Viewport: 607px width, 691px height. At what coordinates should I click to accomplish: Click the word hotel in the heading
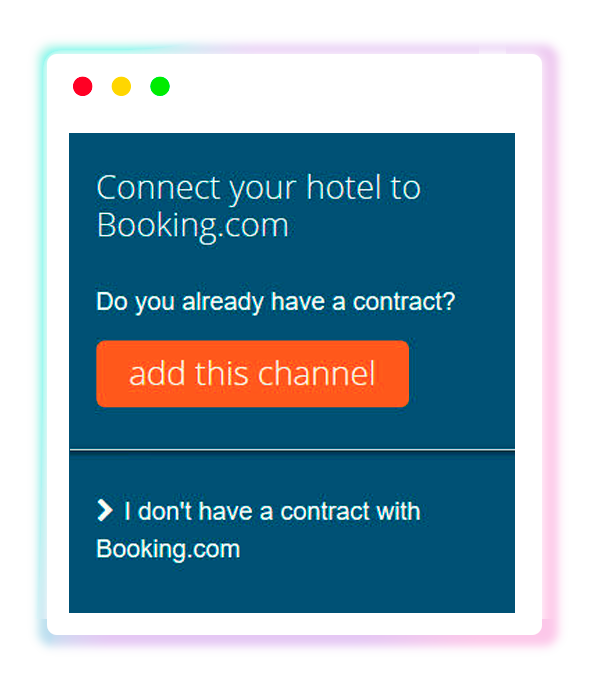[343, 187]
